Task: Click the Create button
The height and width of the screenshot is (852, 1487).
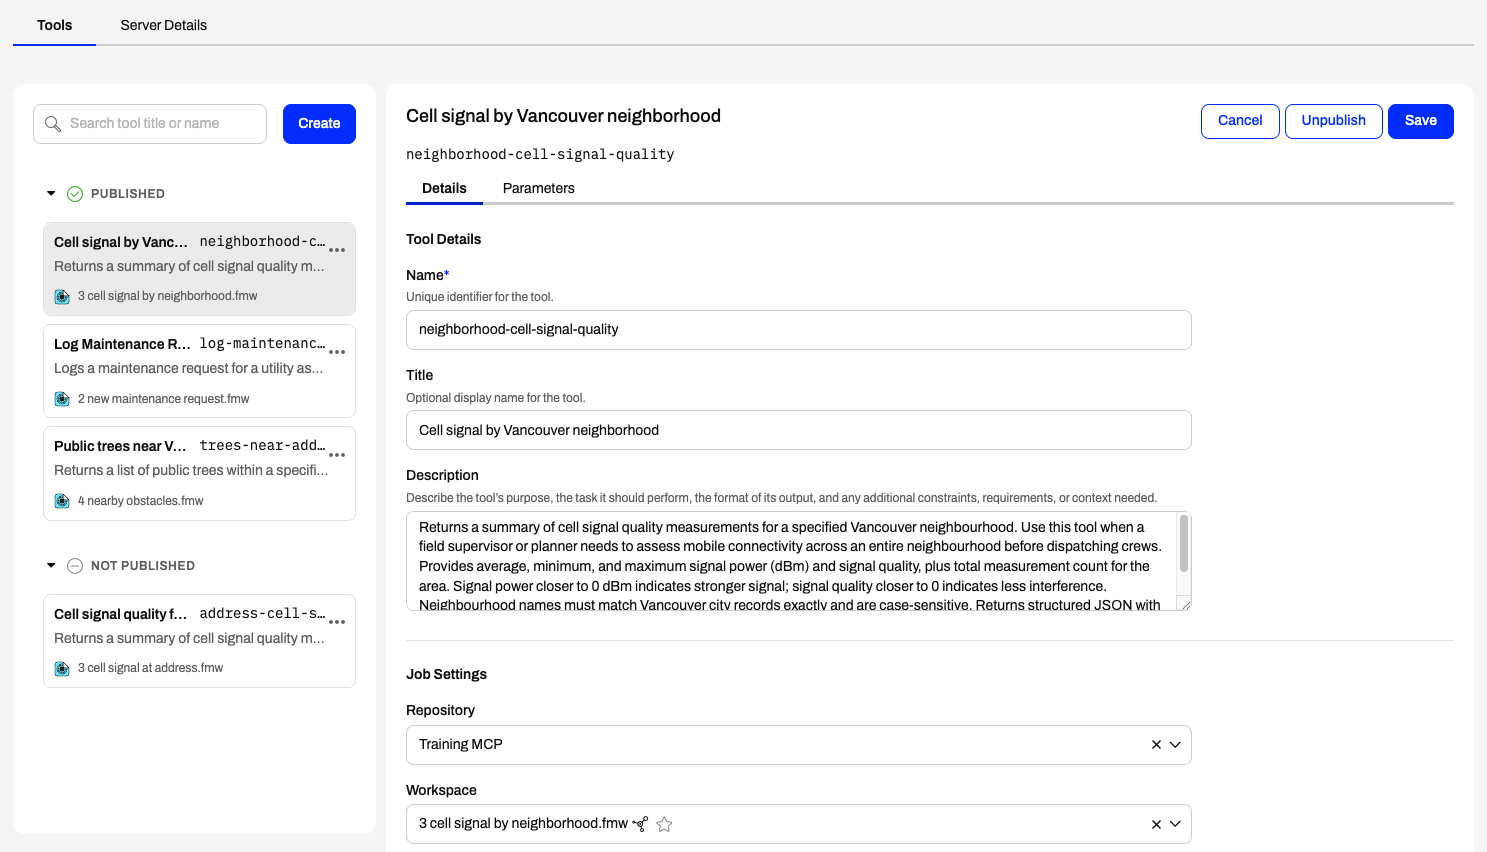Action: point(319,124)
